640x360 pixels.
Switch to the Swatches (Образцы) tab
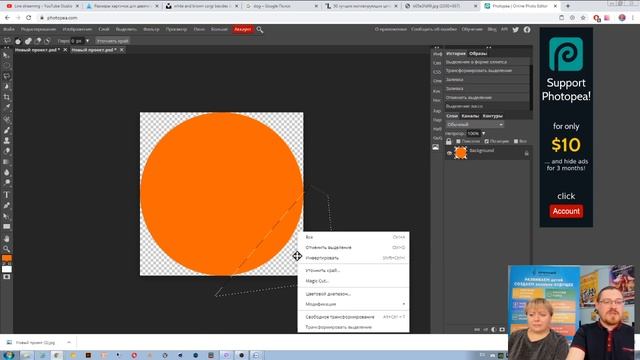[478, 53]
